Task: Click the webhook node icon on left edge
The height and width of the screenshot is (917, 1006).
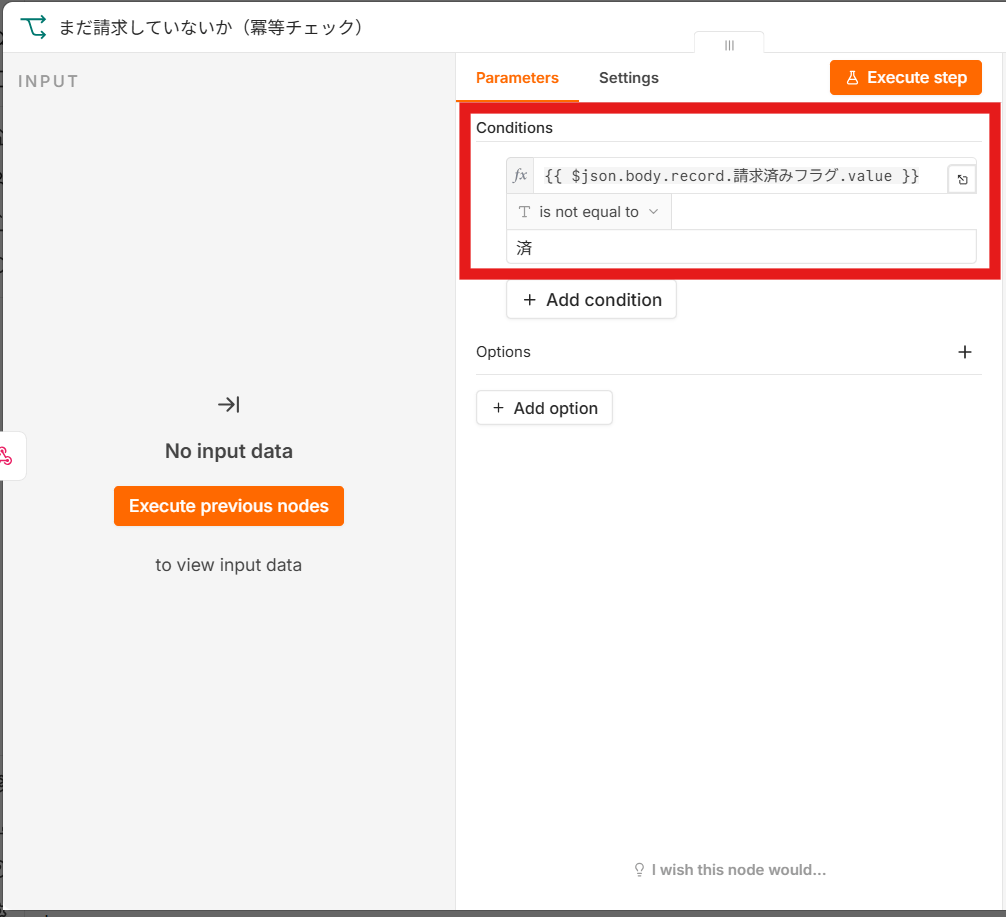Action: pyautogui.click(x=6, y=456)
